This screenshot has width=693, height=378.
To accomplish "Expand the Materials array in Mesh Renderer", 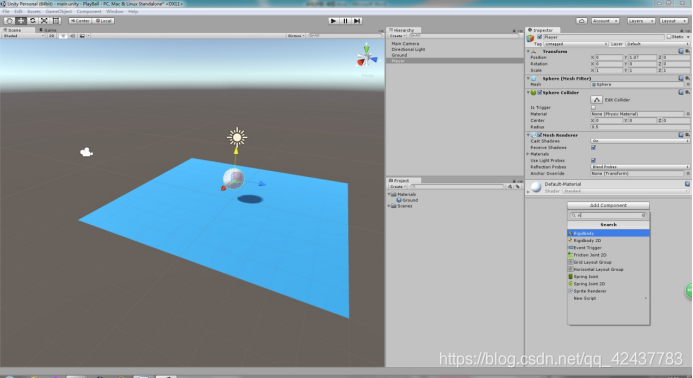I will 528,154.
